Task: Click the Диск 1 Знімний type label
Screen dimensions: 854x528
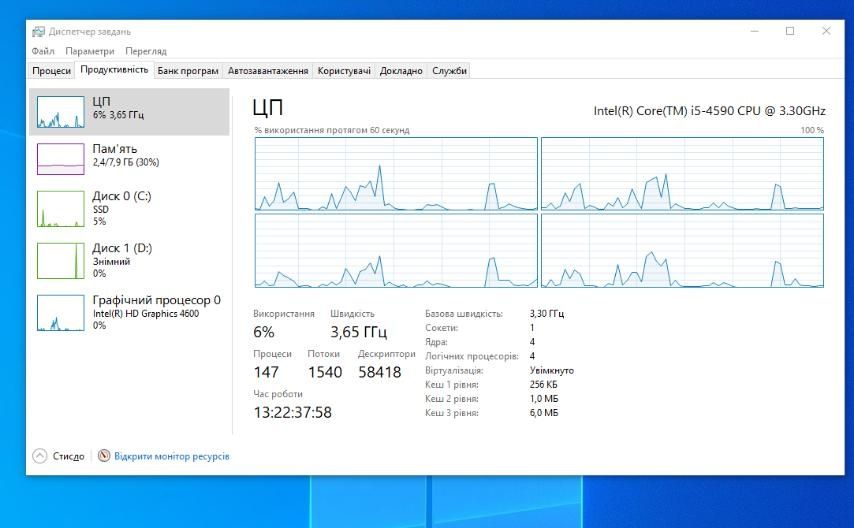Action: click(x=112, y=262)
